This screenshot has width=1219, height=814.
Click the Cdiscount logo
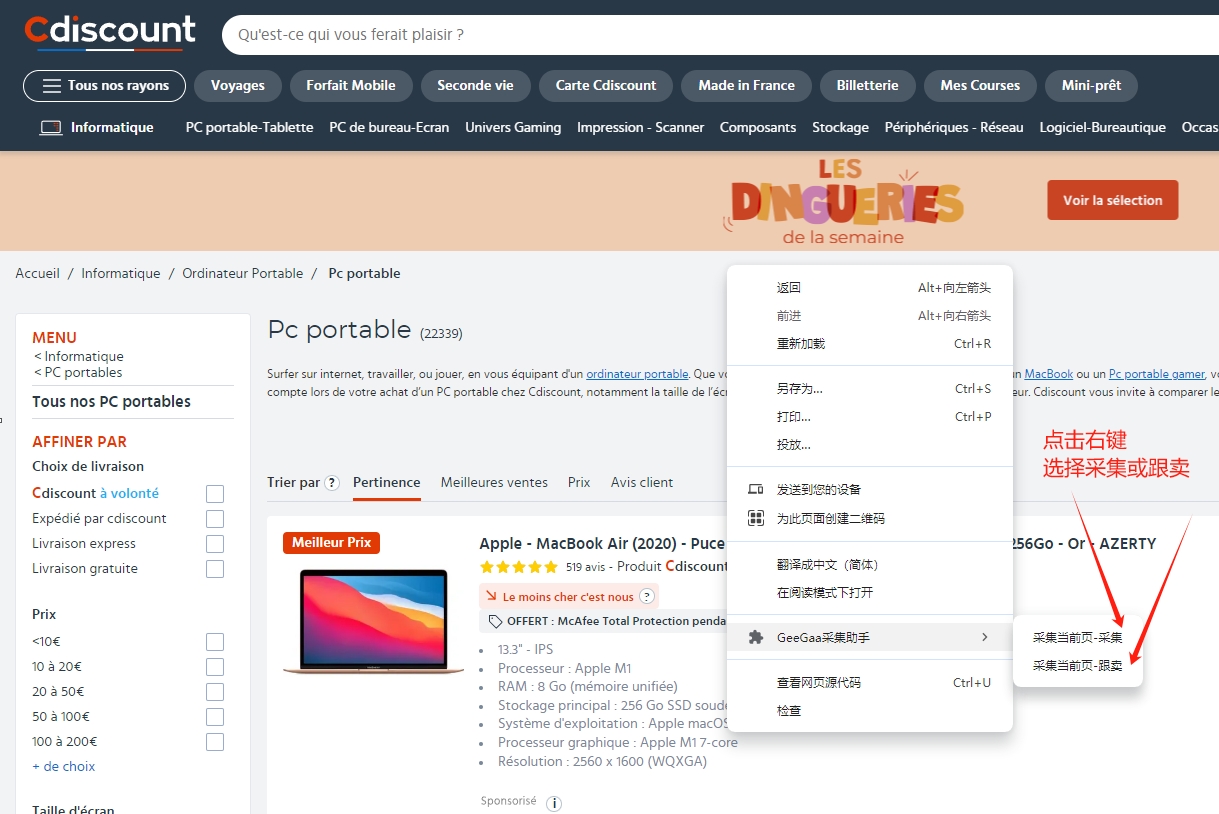(x=110, y=32)
